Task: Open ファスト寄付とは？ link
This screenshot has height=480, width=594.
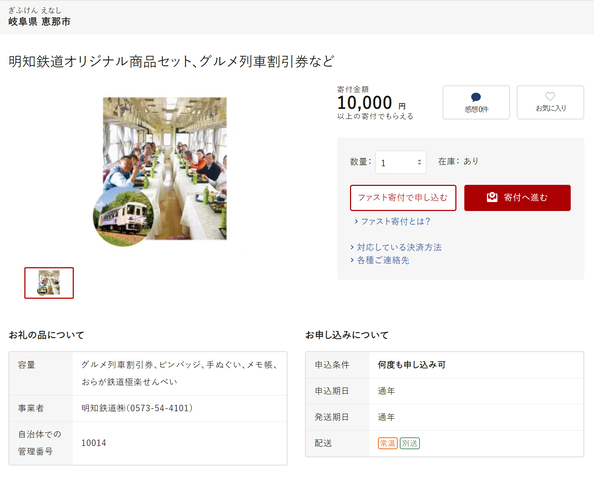Action: [395, 221]
